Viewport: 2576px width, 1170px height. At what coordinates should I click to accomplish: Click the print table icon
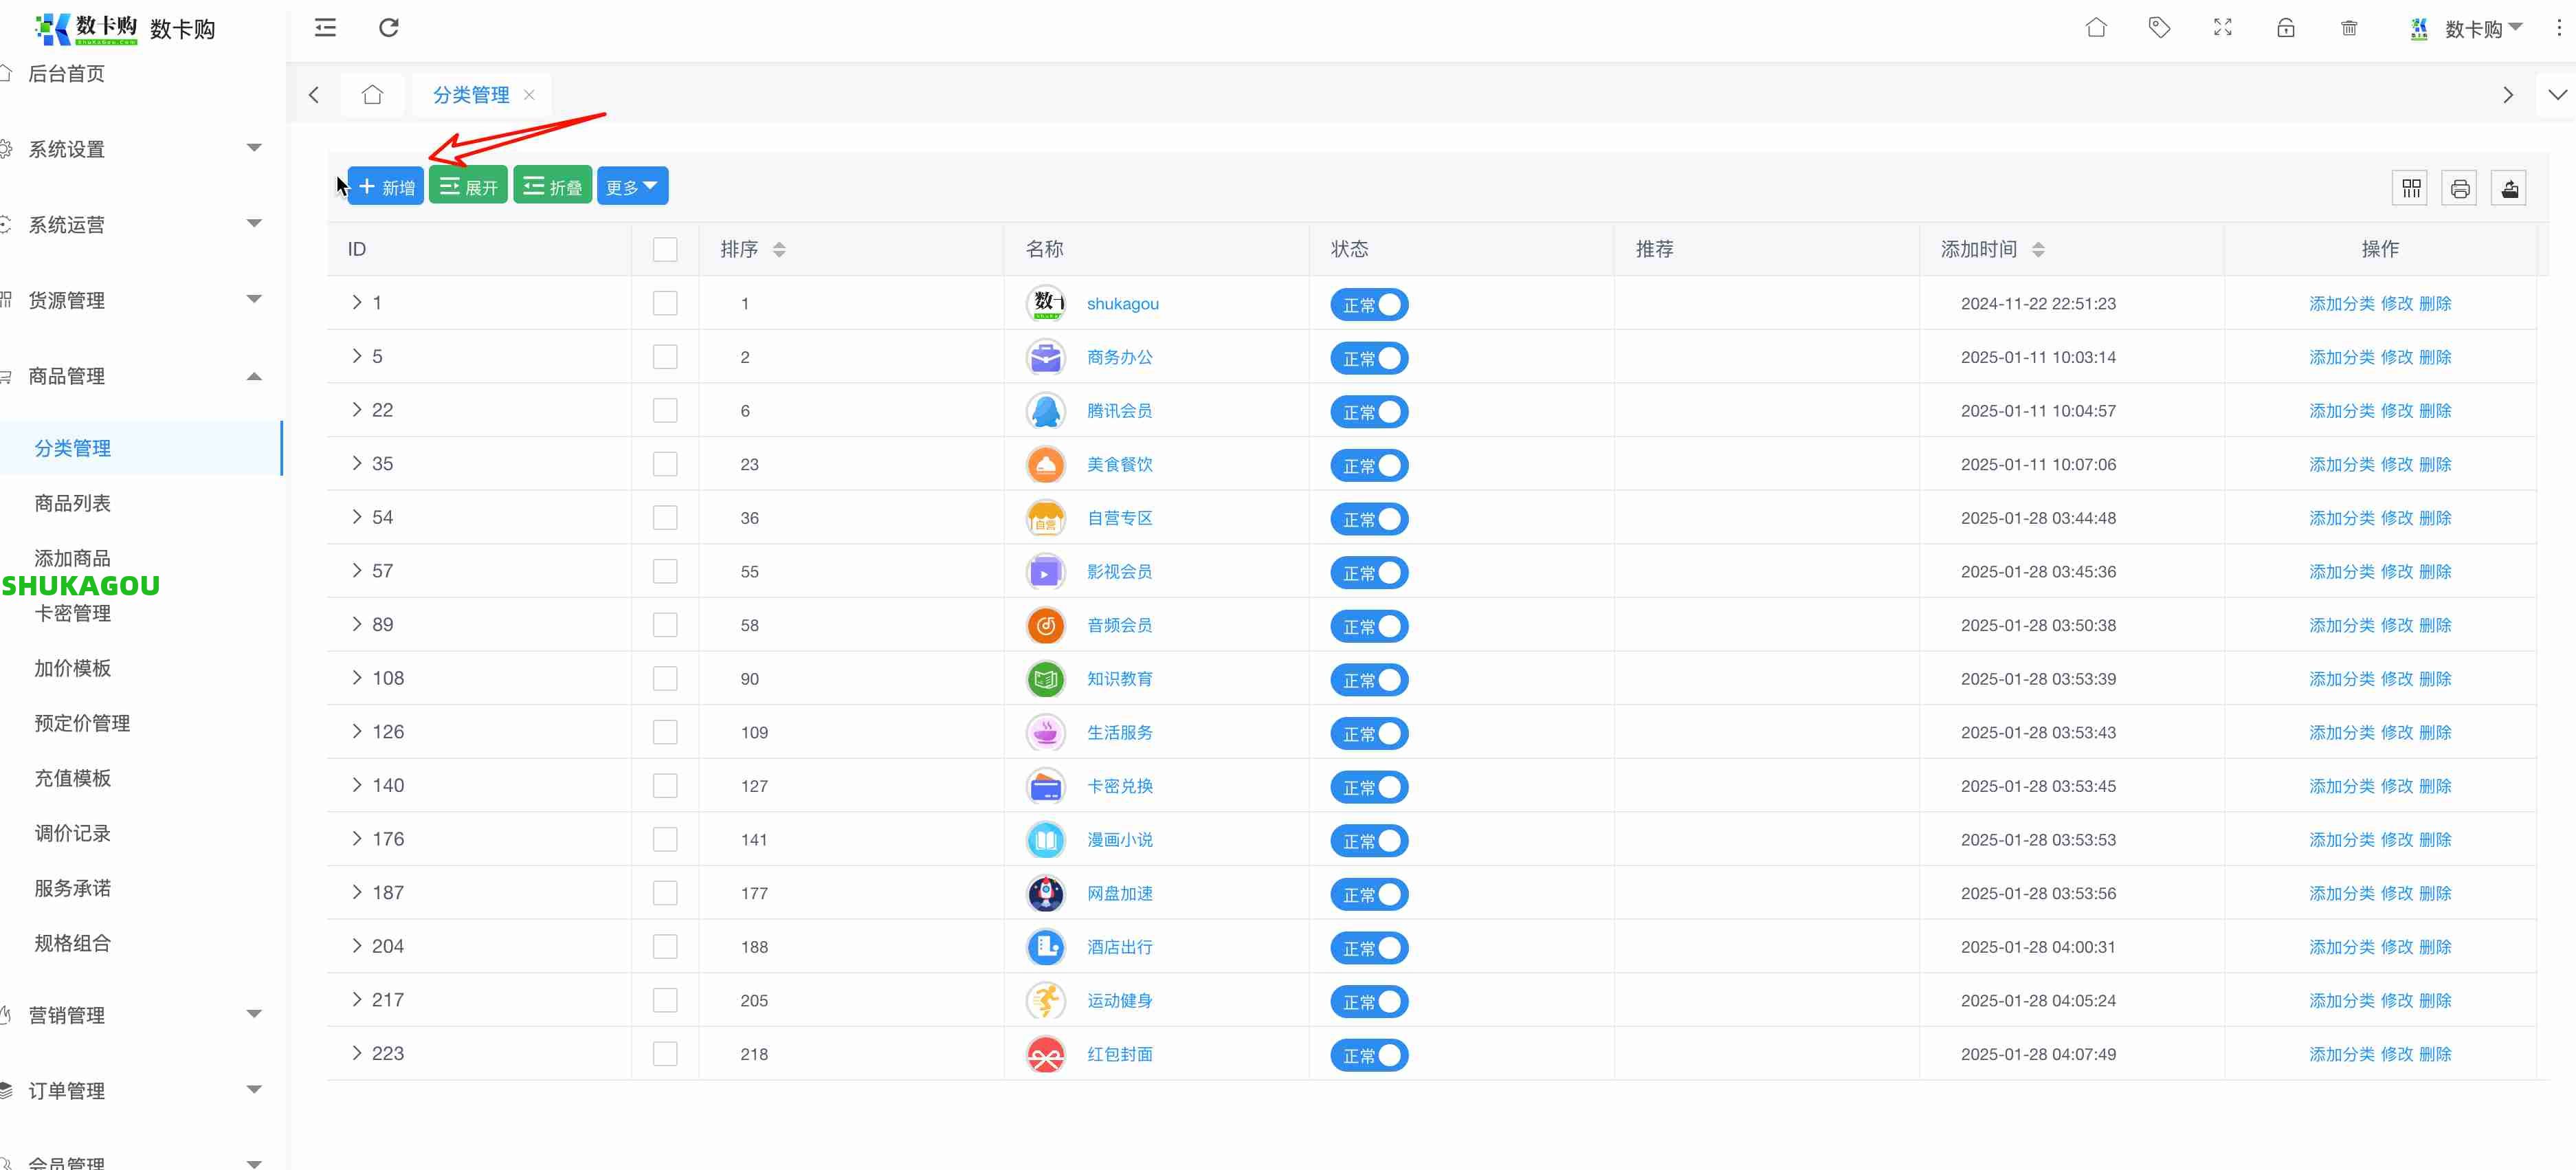2460,188
